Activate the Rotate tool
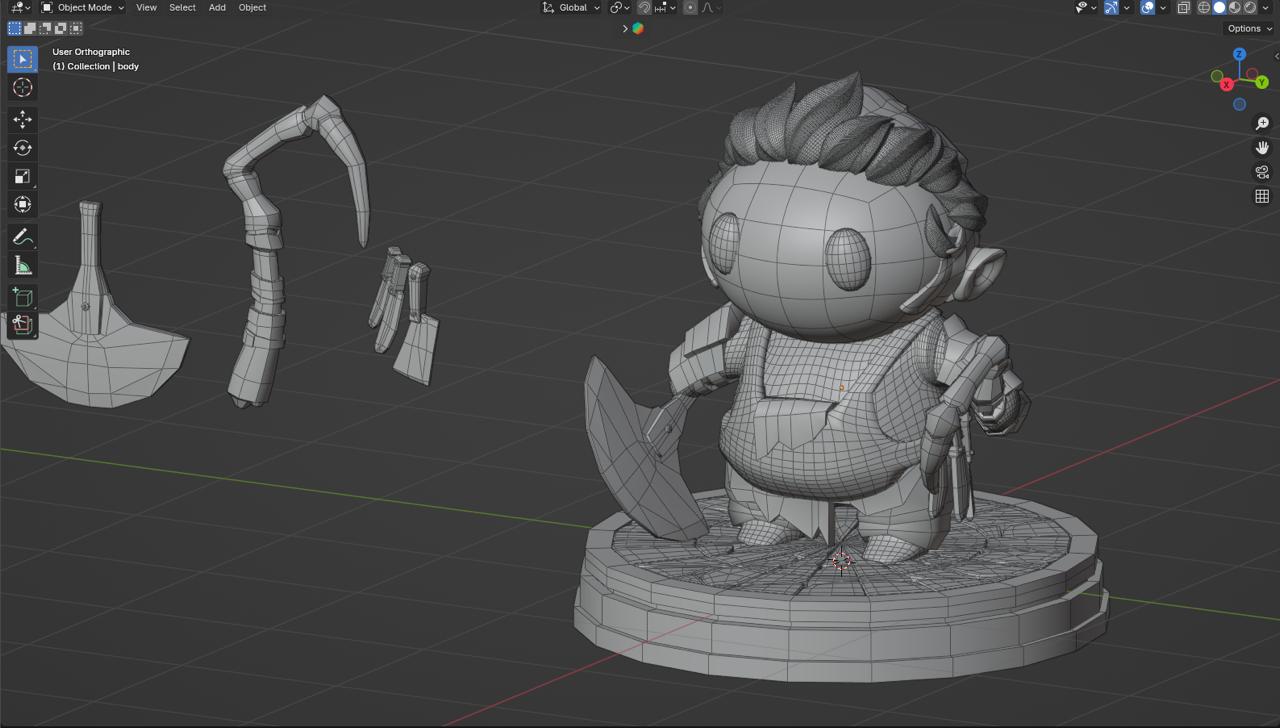The width and height of the screenshot is (1280, 728). (22, 148)
